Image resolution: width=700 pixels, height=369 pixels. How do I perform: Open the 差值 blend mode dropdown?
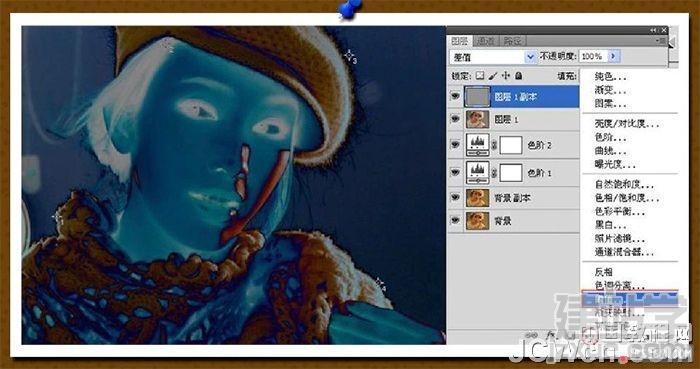coord(493,57)
